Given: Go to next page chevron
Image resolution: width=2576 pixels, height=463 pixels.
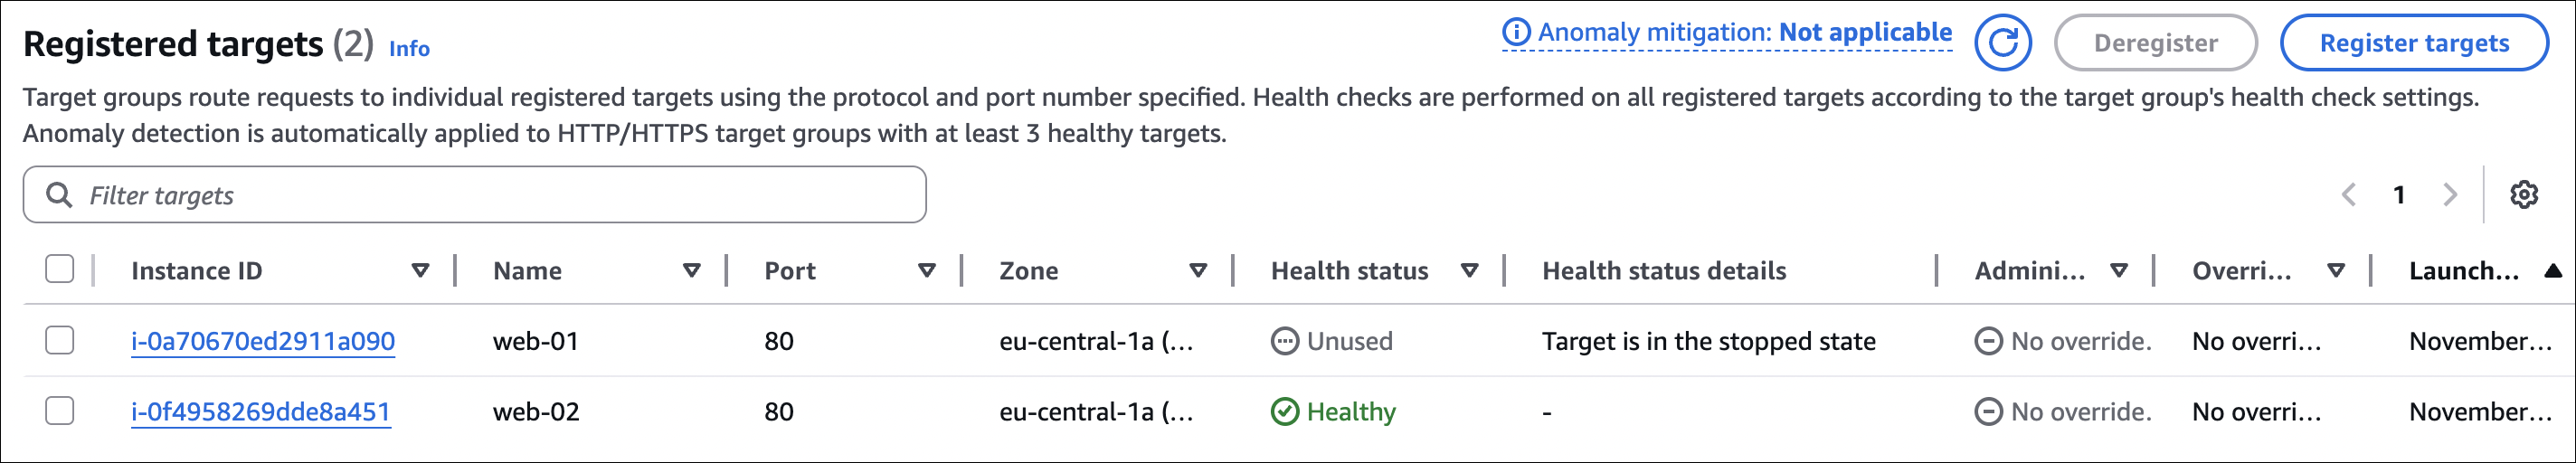Looking at the screenshot, I should coord(2449,195).
